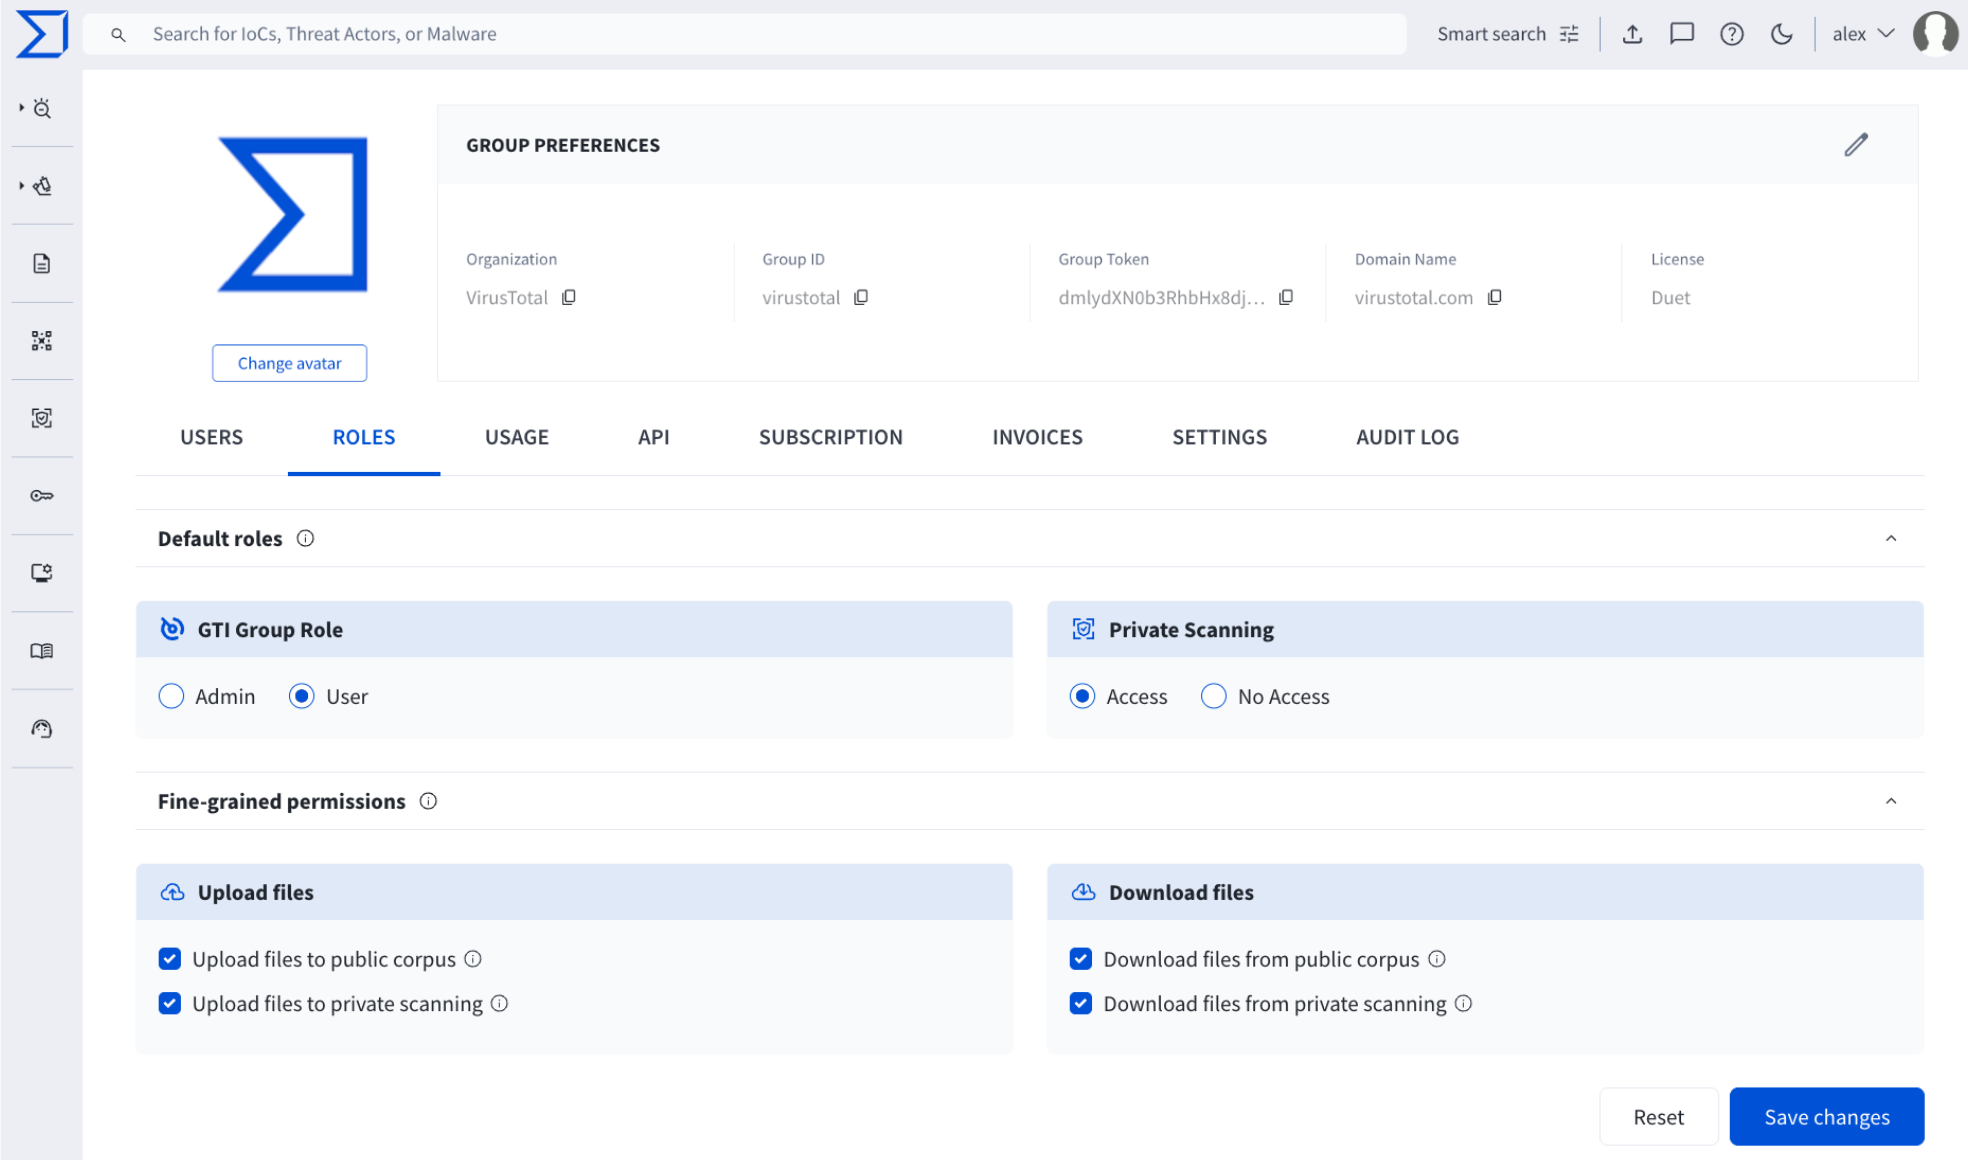Viewport: 1968px width, 1160px height.
Task: Toggle dark mode moon icon
Action: tap(1781, 34)
